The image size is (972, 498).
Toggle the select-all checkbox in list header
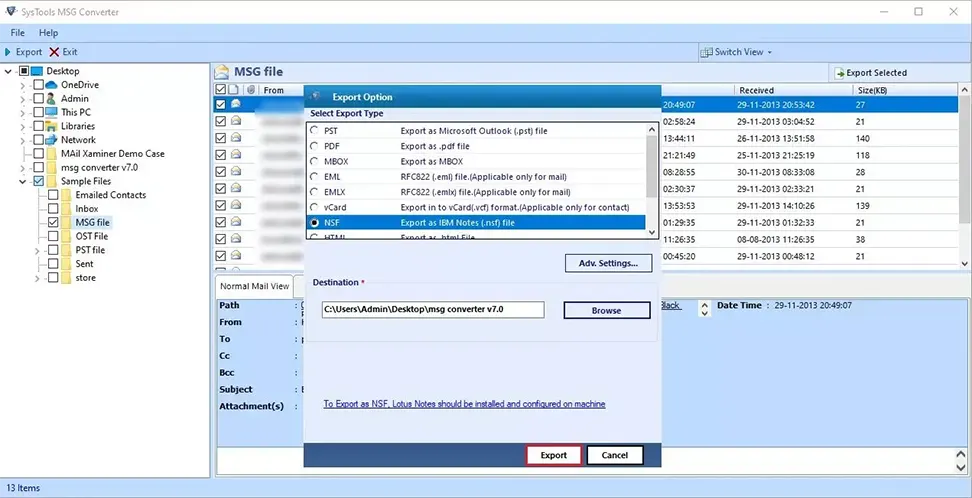tap(220, 90)
